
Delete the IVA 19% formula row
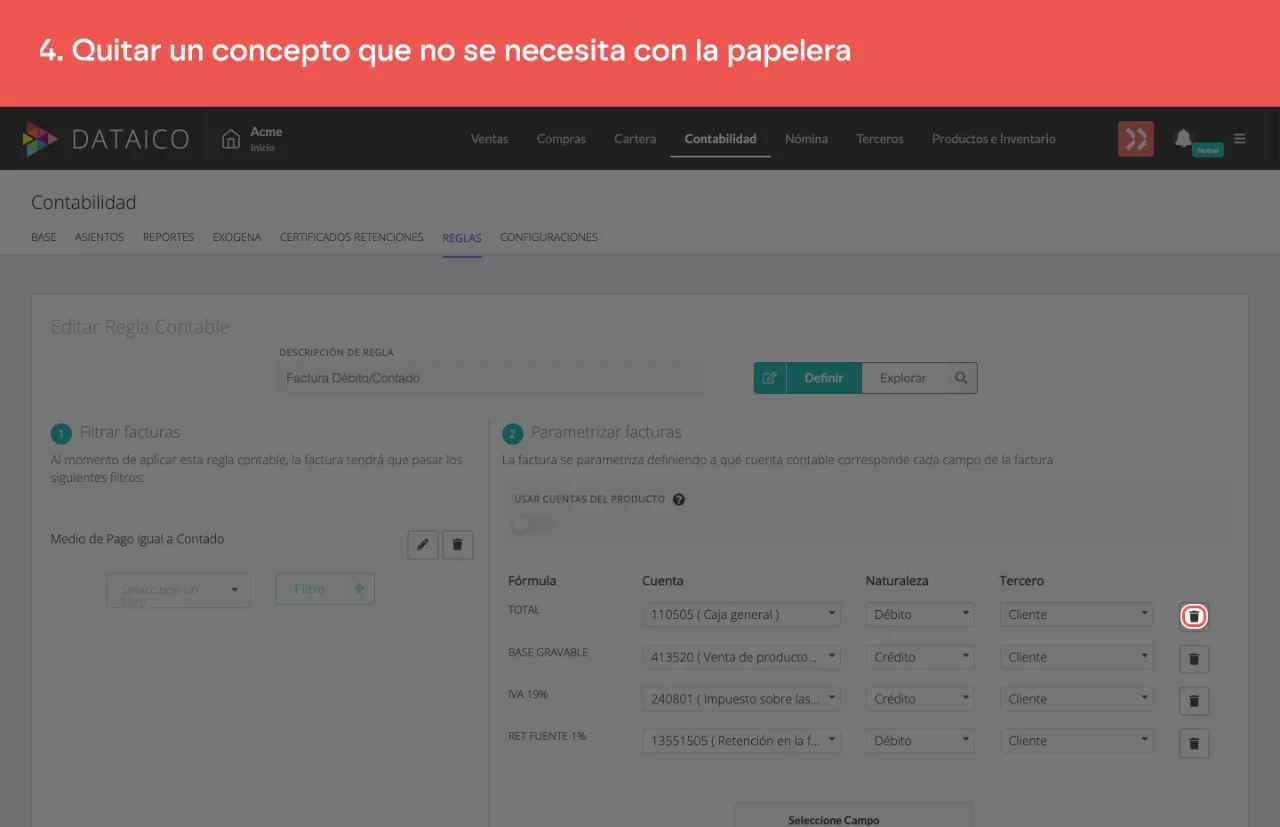click(1194, 701)
